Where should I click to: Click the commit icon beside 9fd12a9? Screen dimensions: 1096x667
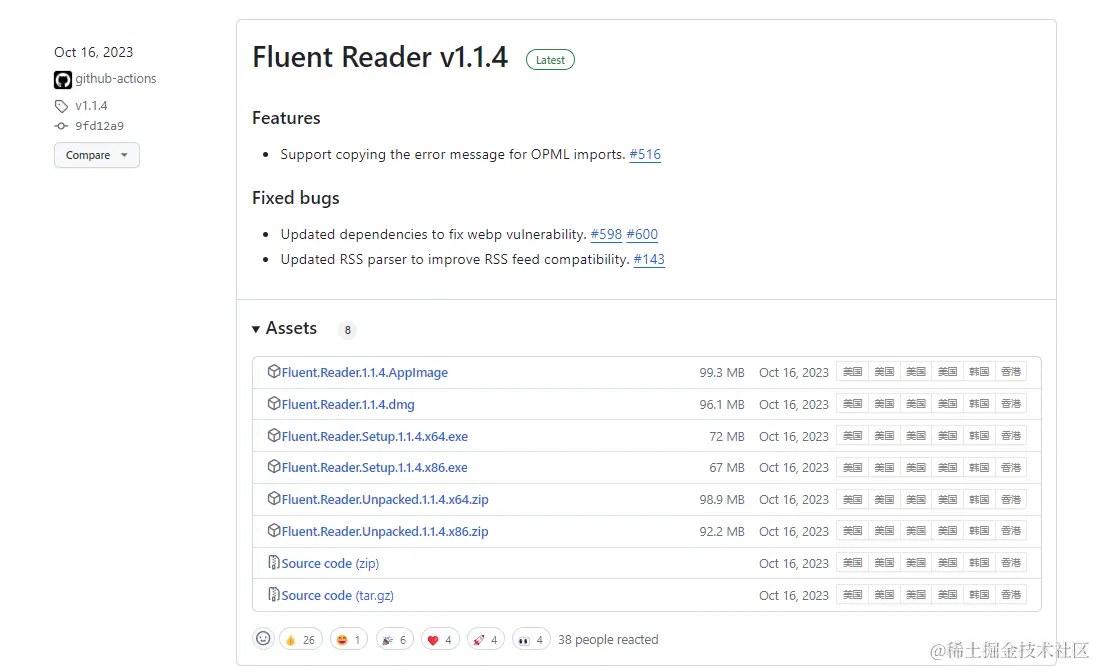pos(62,126)
